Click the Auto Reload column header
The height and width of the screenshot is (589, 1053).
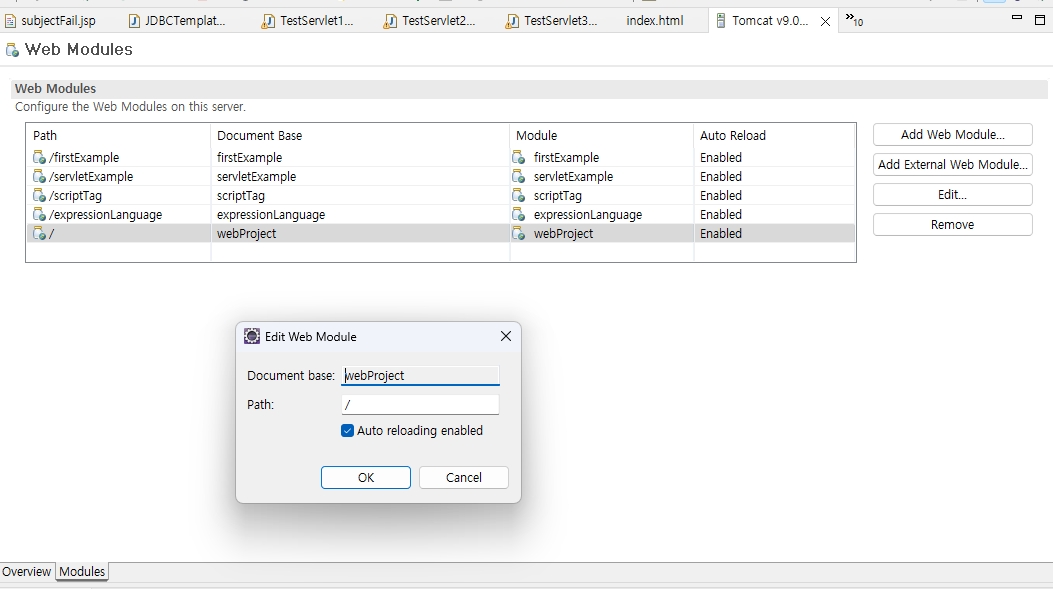[x=774, y=136]
